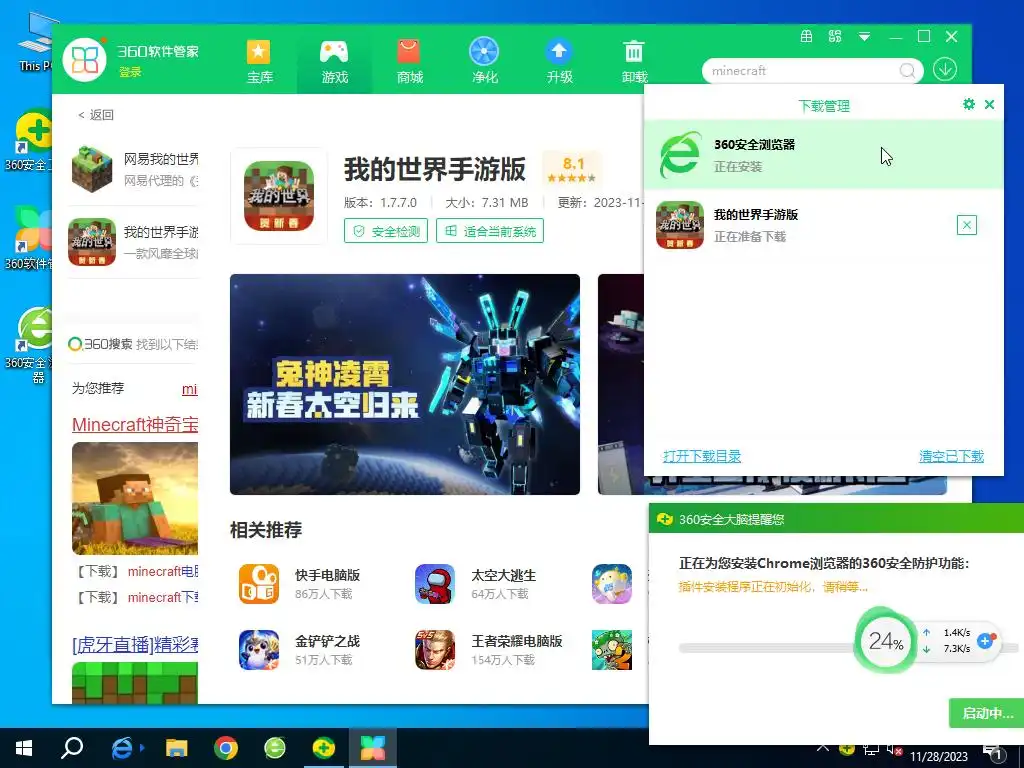The height and width of the screenshot is (768, 1024).
Task: Click the 王者荣耀电脑版 app name text
Action: (x=517, y=641)
